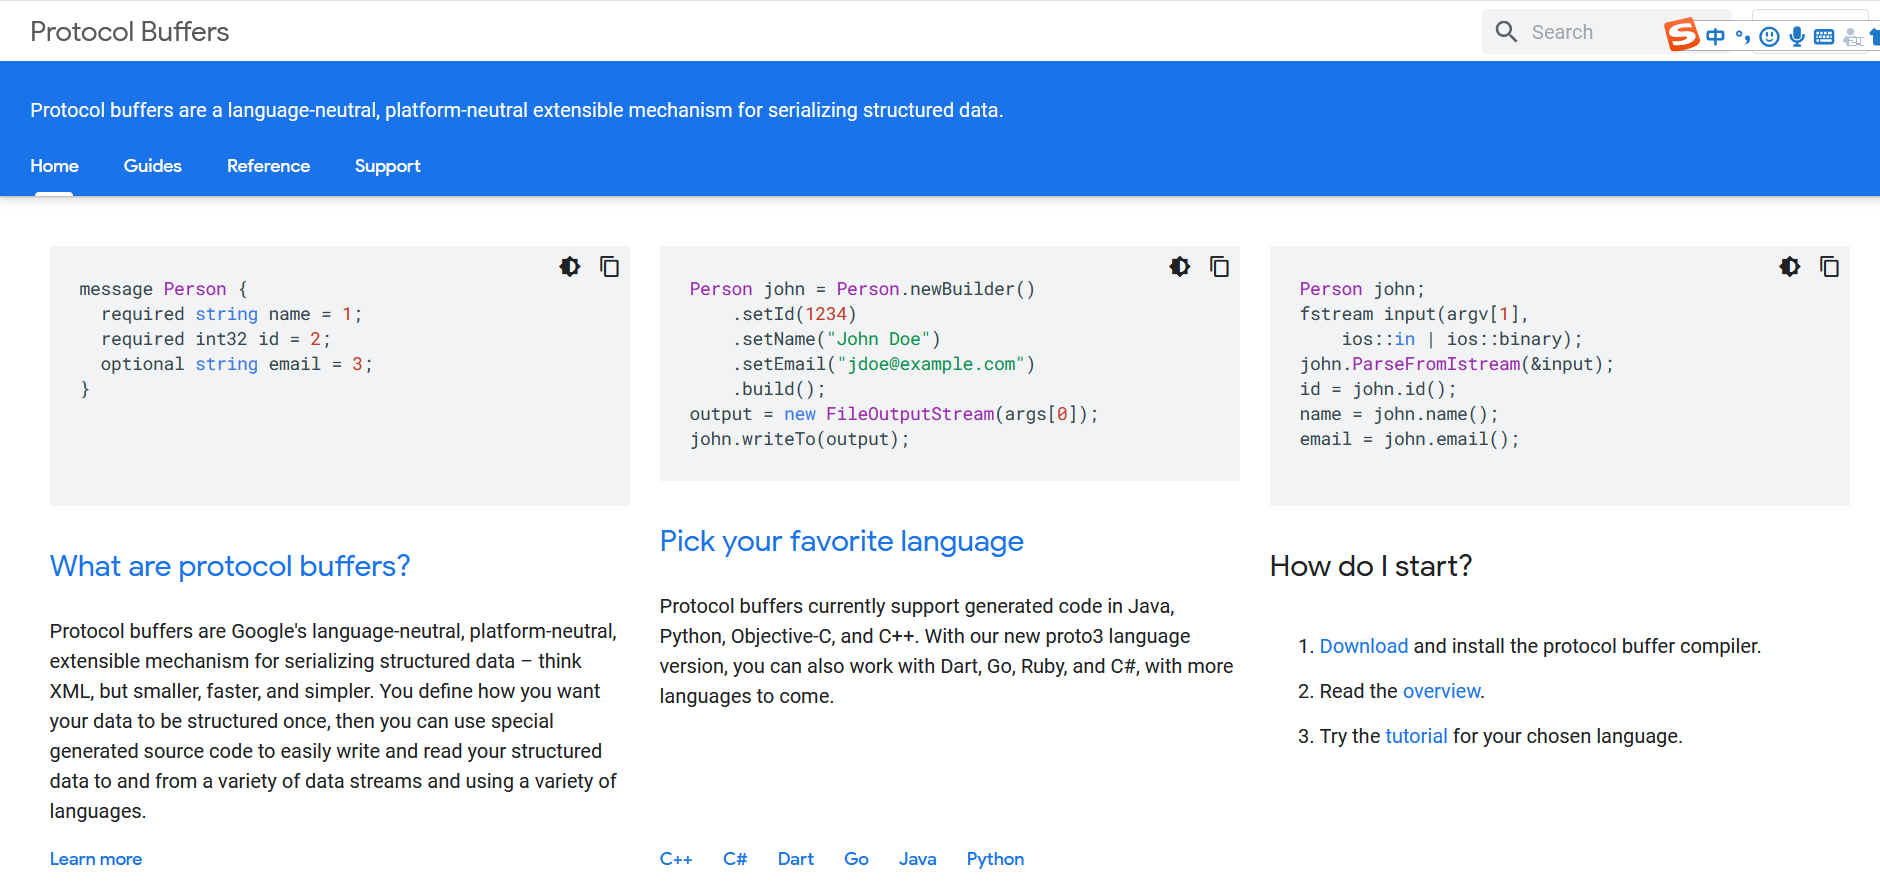Image resolution: width=1880 pixels, height=891 pixels.
Task: Click the blue banner tagline text
Action: tap(517, 110)
